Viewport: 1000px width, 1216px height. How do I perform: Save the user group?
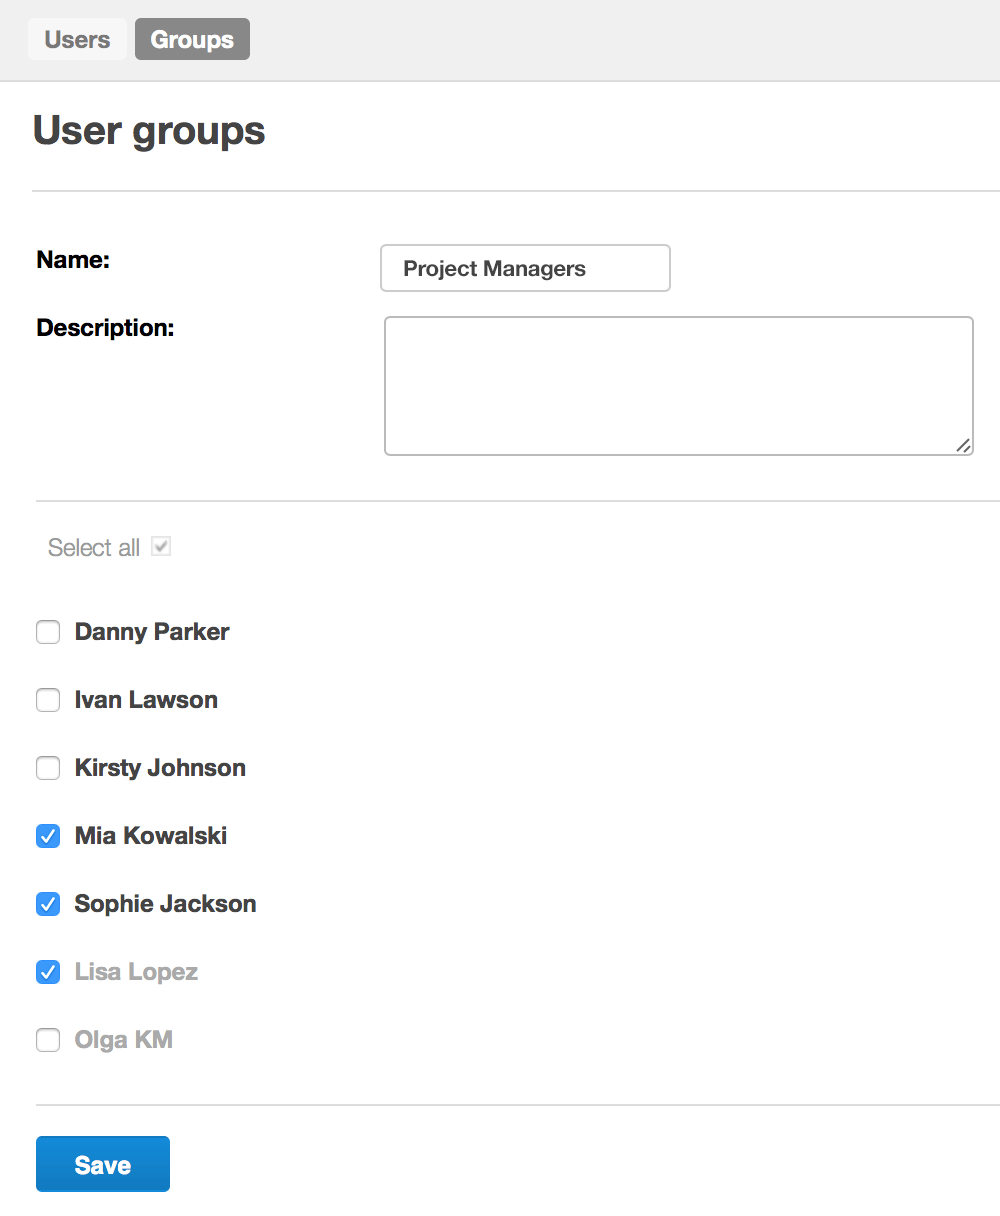tap(103, 1164)
